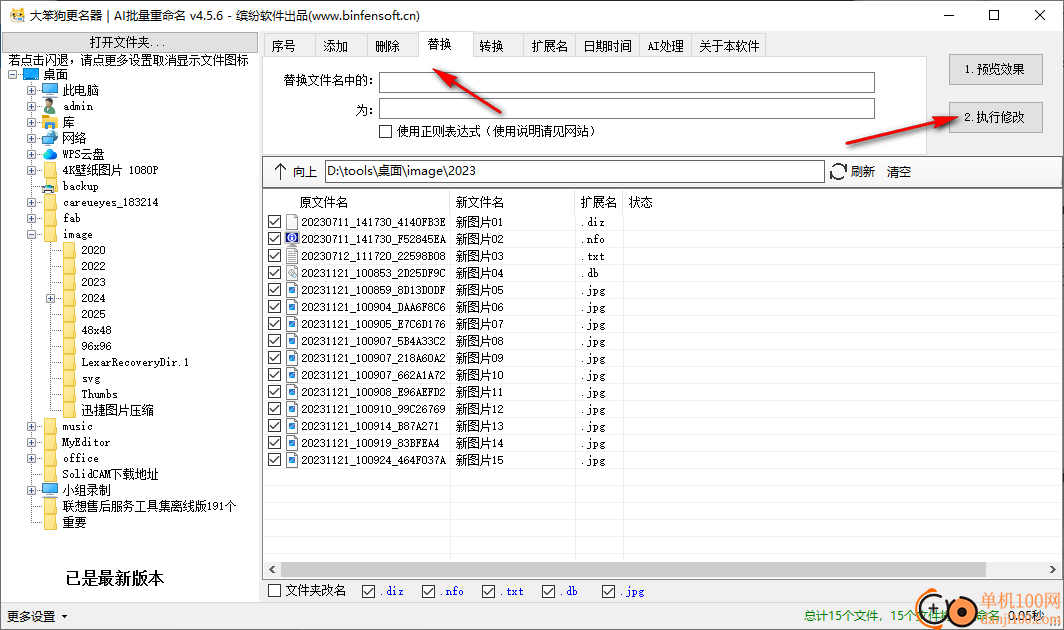Uncheck the .diz extension filter

368,591
